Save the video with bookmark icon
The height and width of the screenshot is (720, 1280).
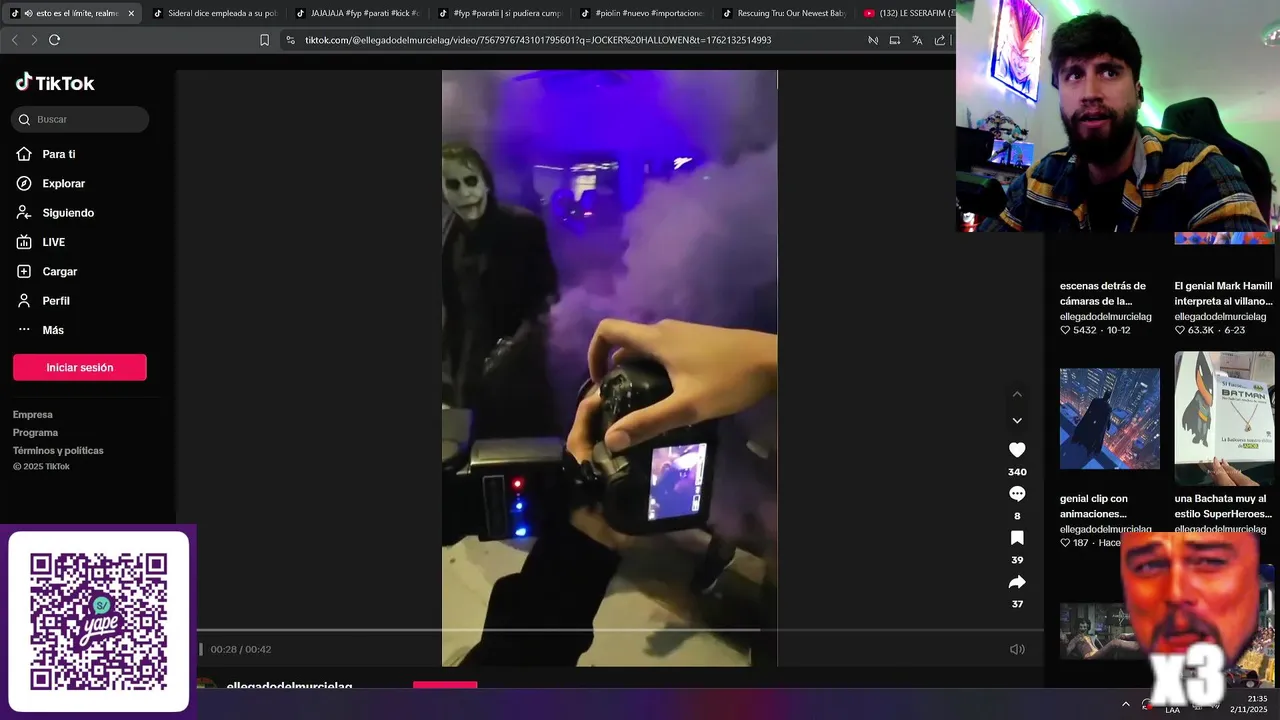1017,538
